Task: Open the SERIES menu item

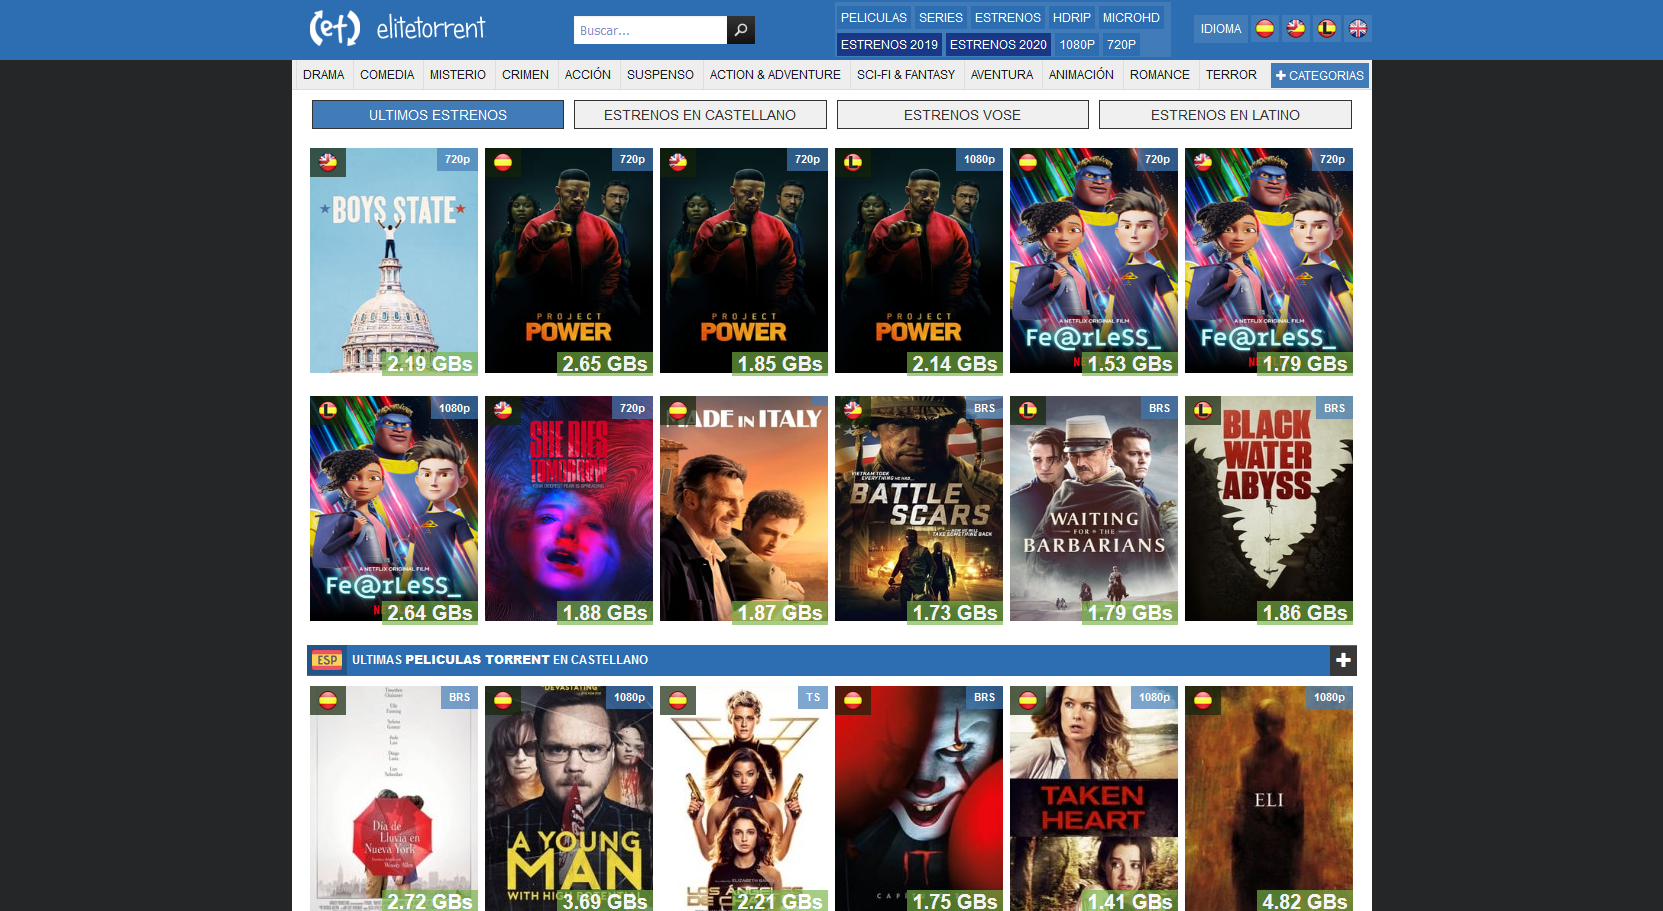Action: (x=940, y=18)
